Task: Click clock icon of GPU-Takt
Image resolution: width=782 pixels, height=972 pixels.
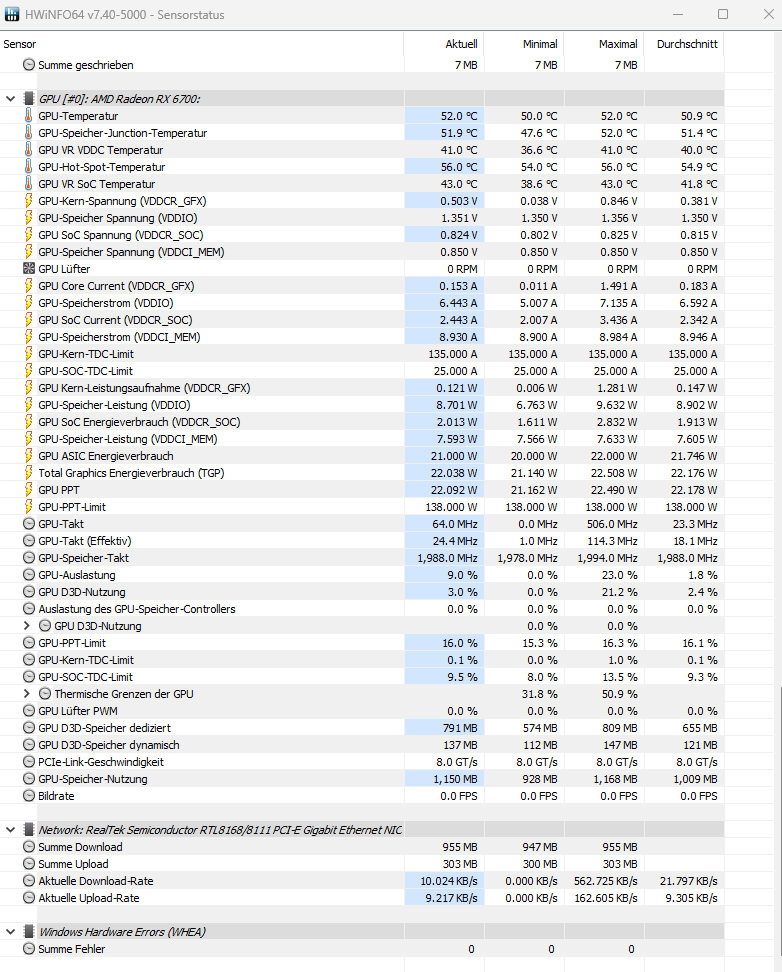Action: tap(29, 524)
